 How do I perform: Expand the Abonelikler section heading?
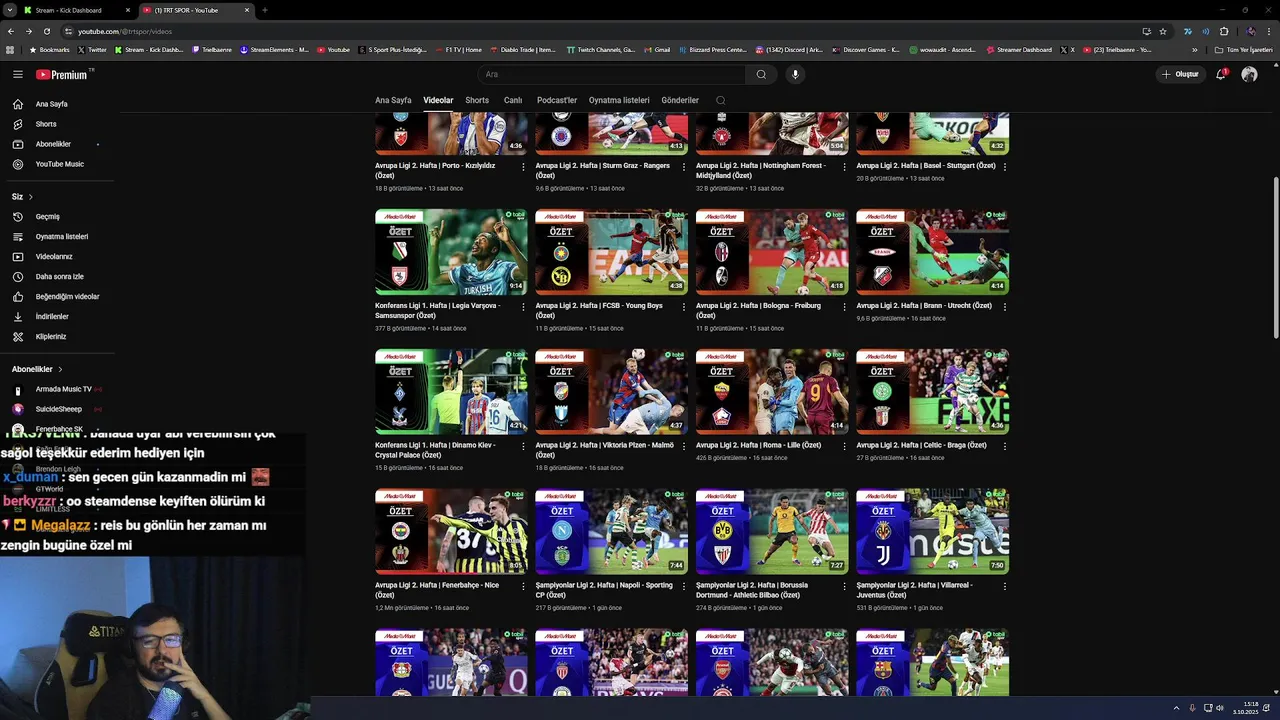tap(37, 369)
